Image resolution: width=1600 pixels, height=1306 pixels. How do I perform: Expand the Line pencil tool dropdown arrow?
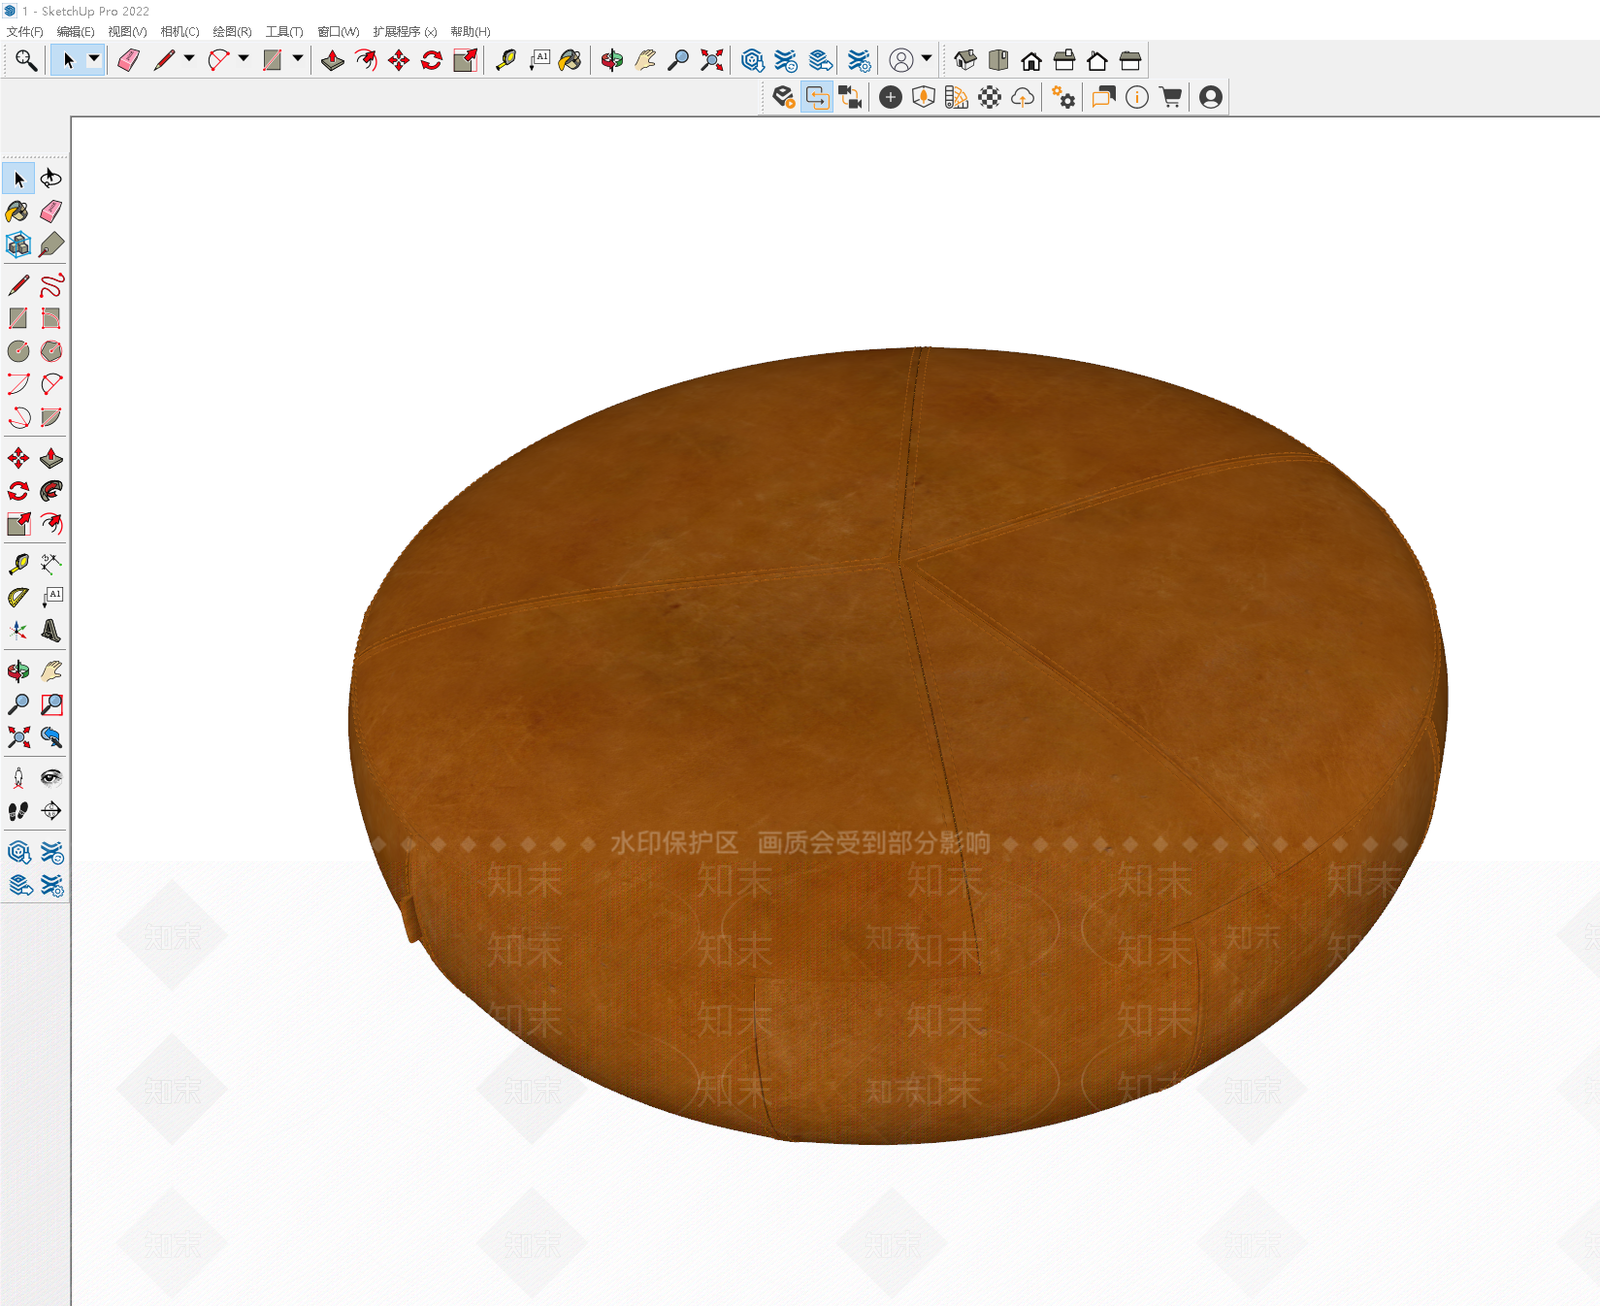[x=189, y=60]
